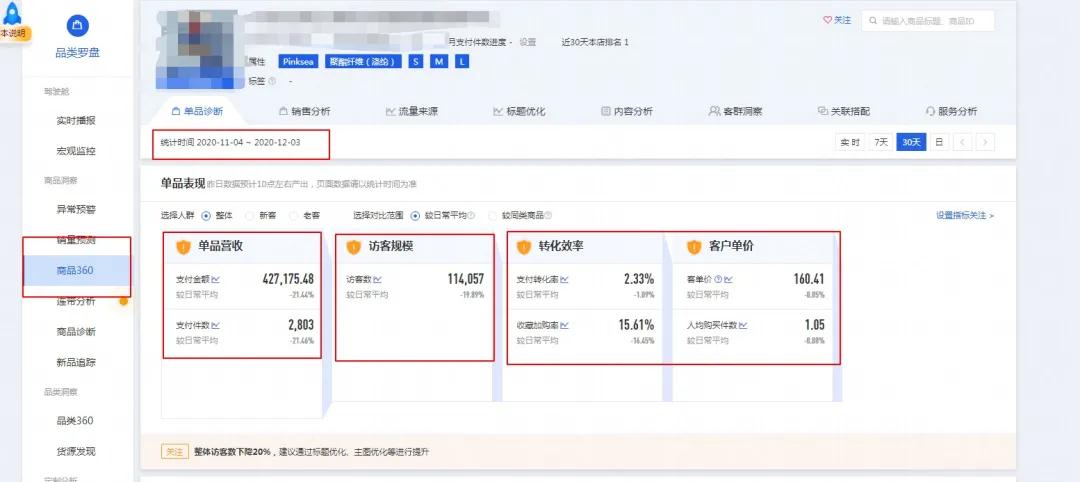Choose the 日 time range button

pos(939,143)
